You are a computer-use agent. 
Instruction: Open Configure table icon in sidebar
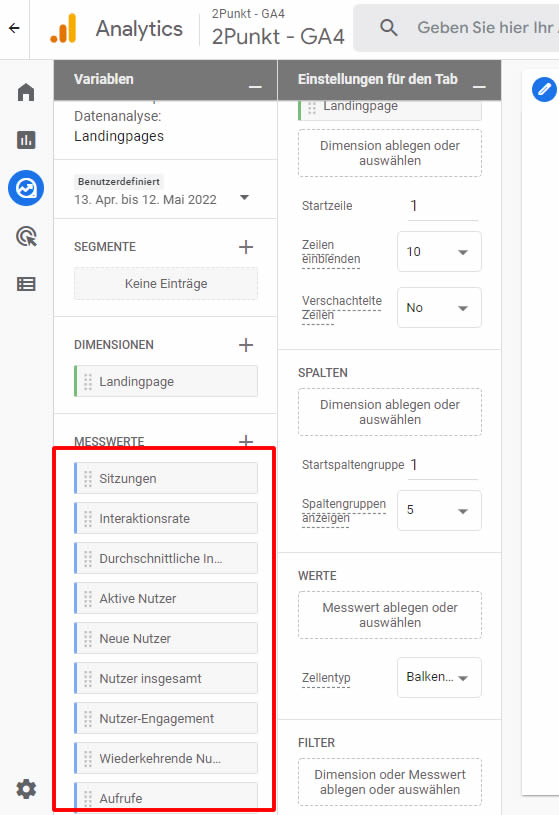click(26, 284)
